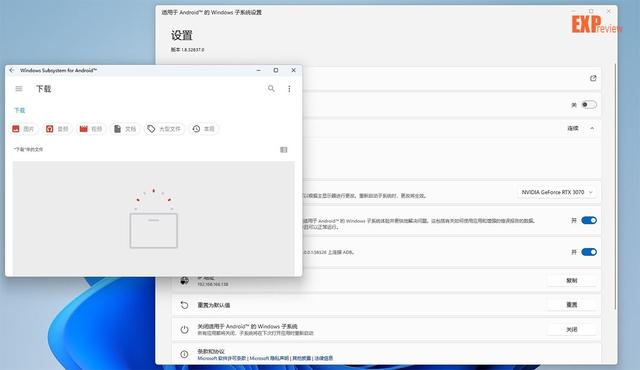Open the three-dot overflow menu beside search

pos(289,89)
